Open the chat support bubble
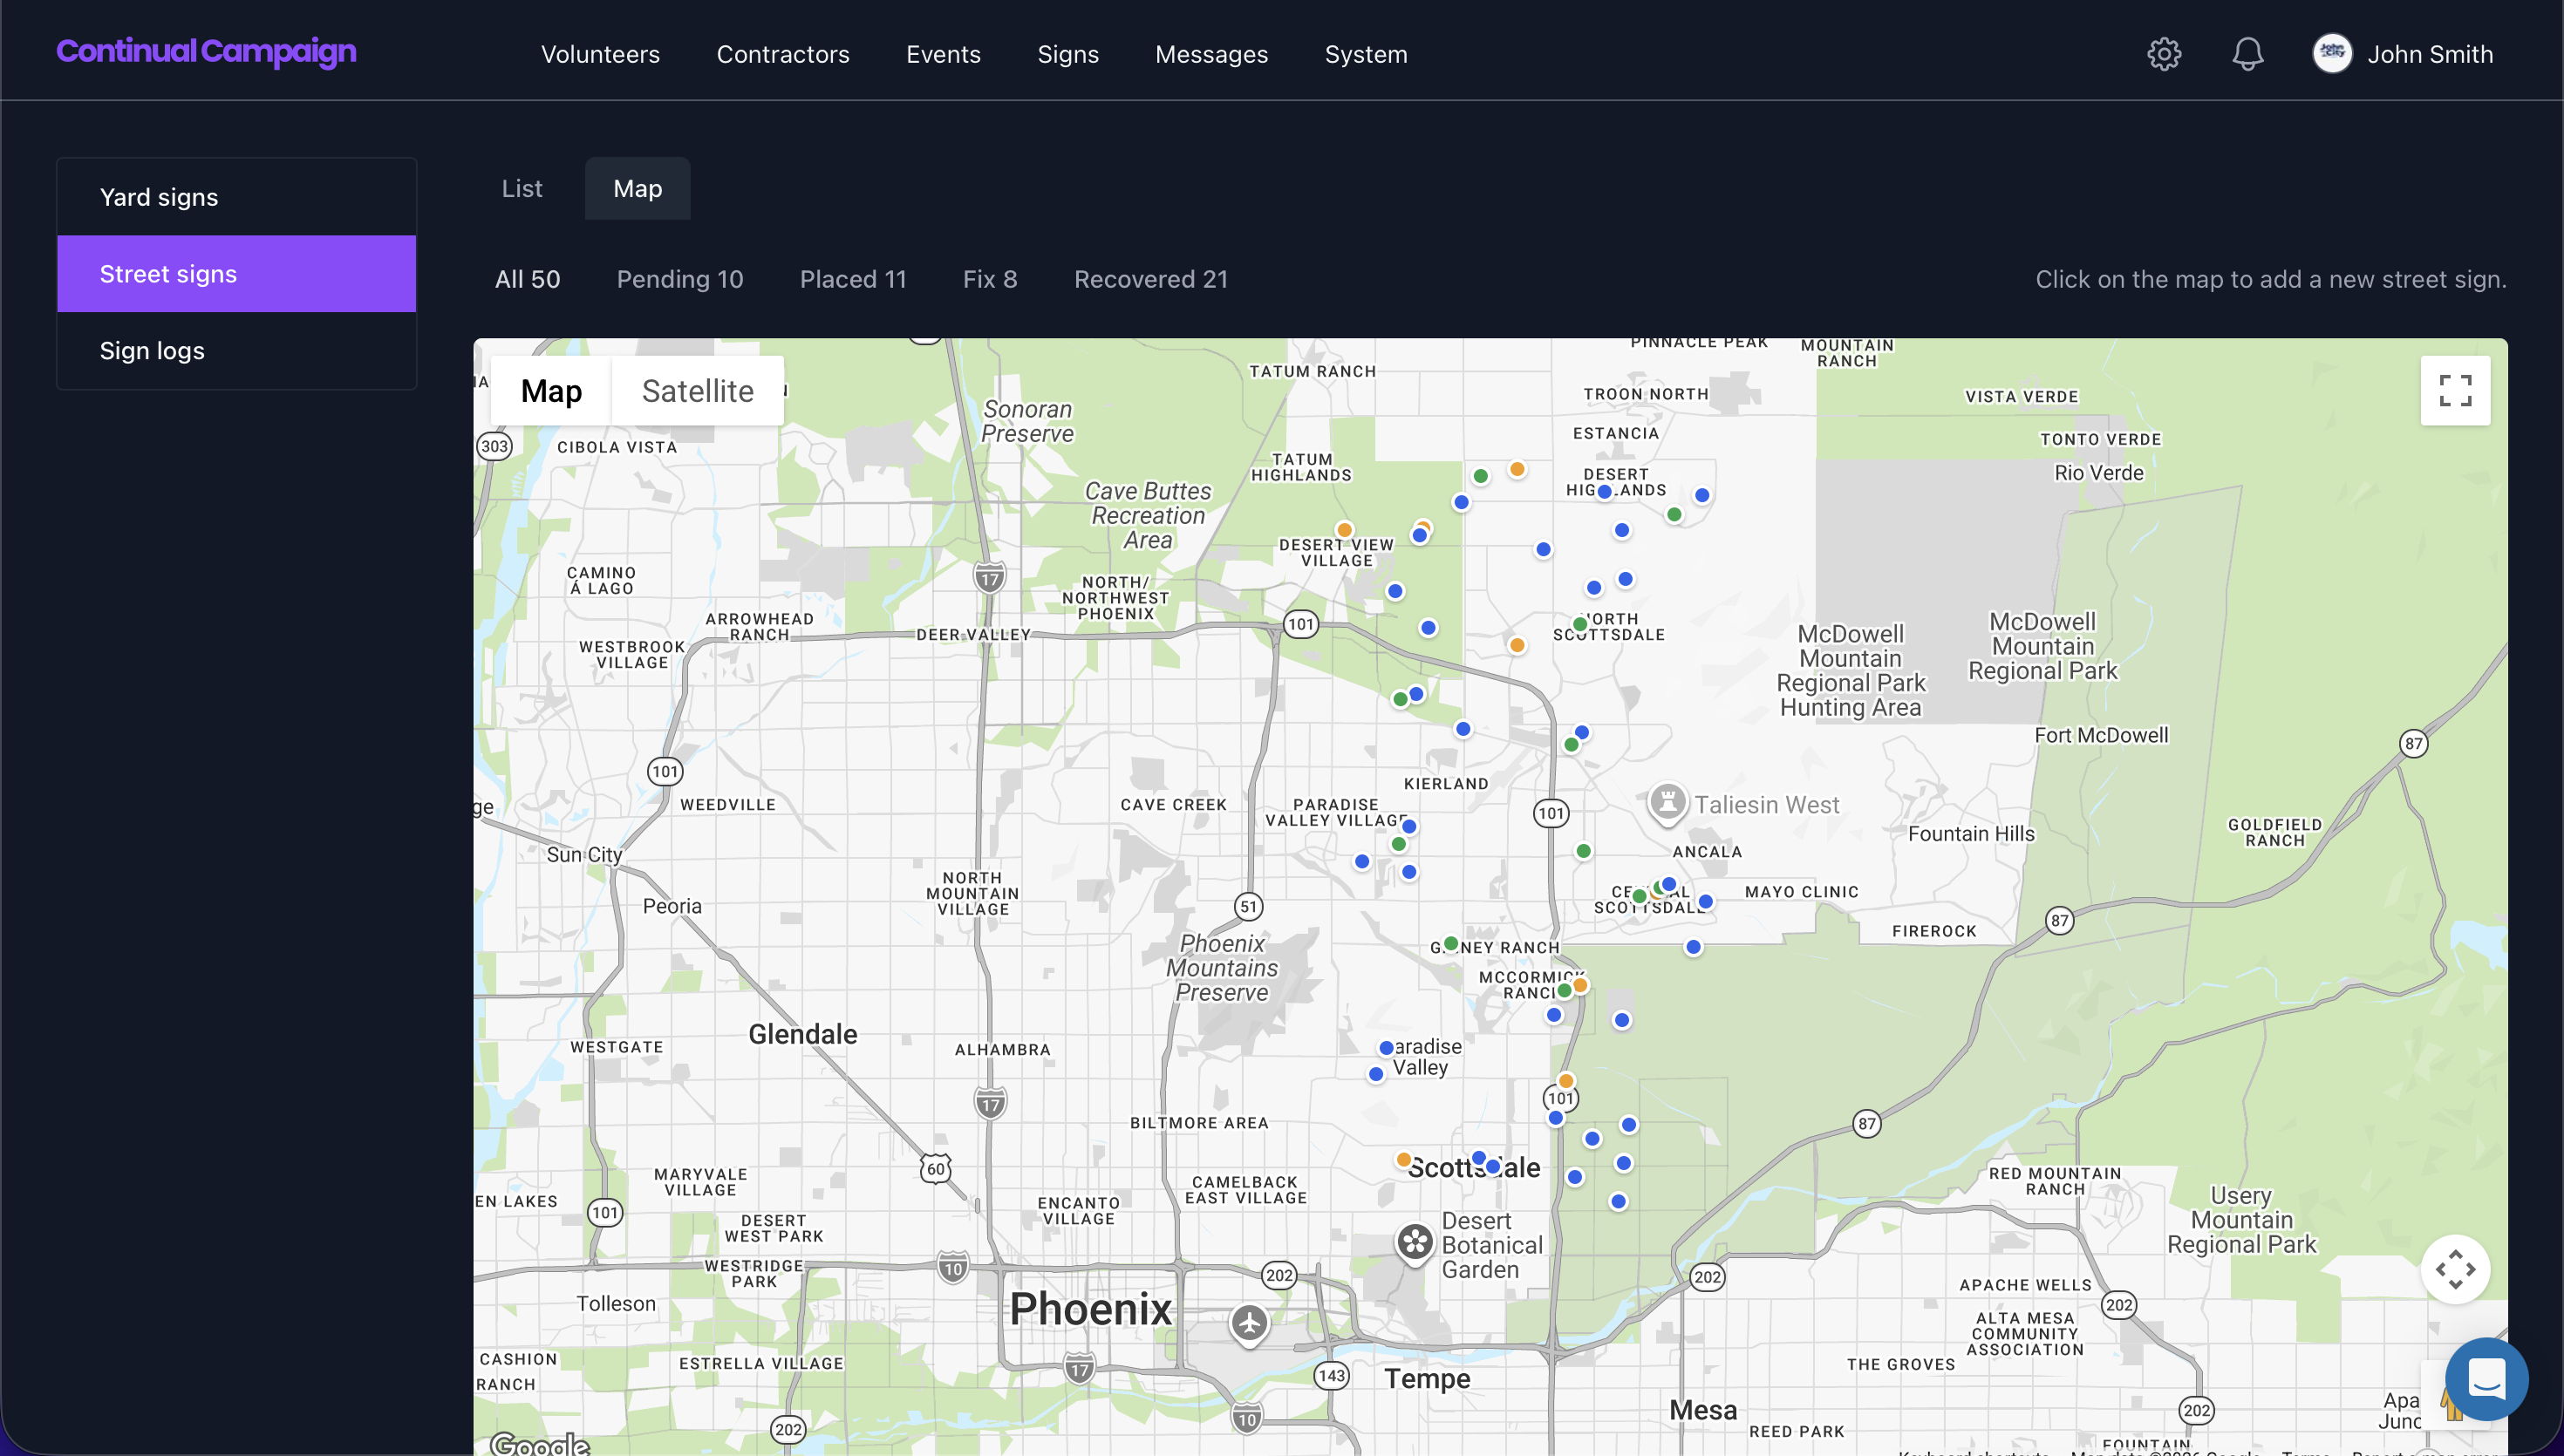The width and height of the screenshot is (2564, 1456). (x=2486, y=1379)
